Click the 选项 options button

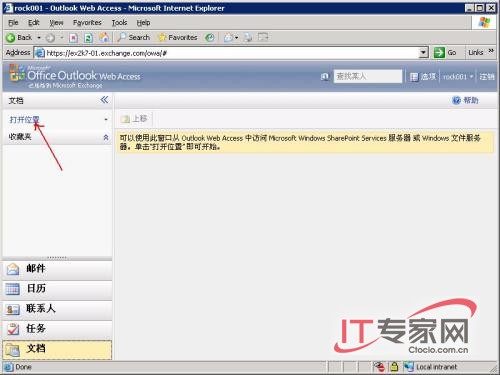click(423, 77)
